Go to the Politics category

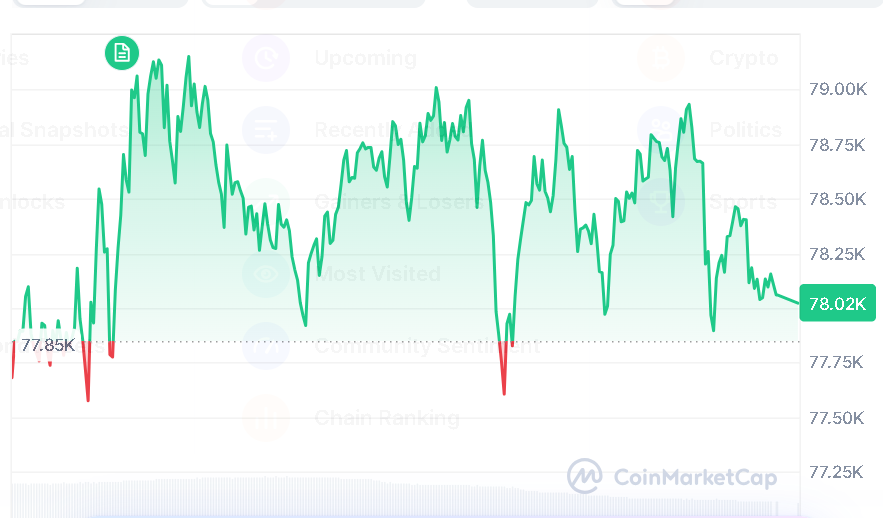(x=745, y=130)
